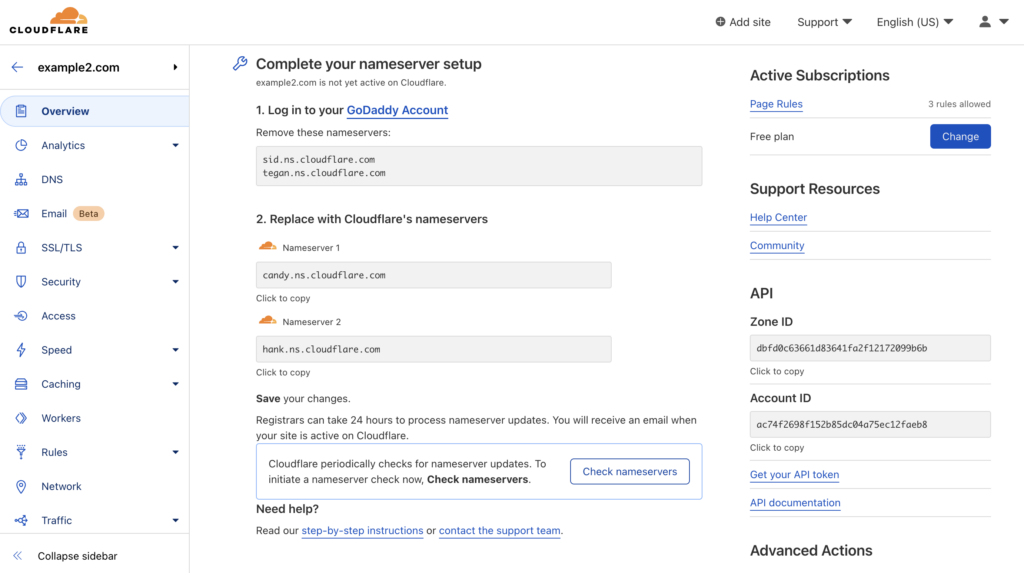Click the DNS sitemap icon in sidebar

(x=21, y=180)
